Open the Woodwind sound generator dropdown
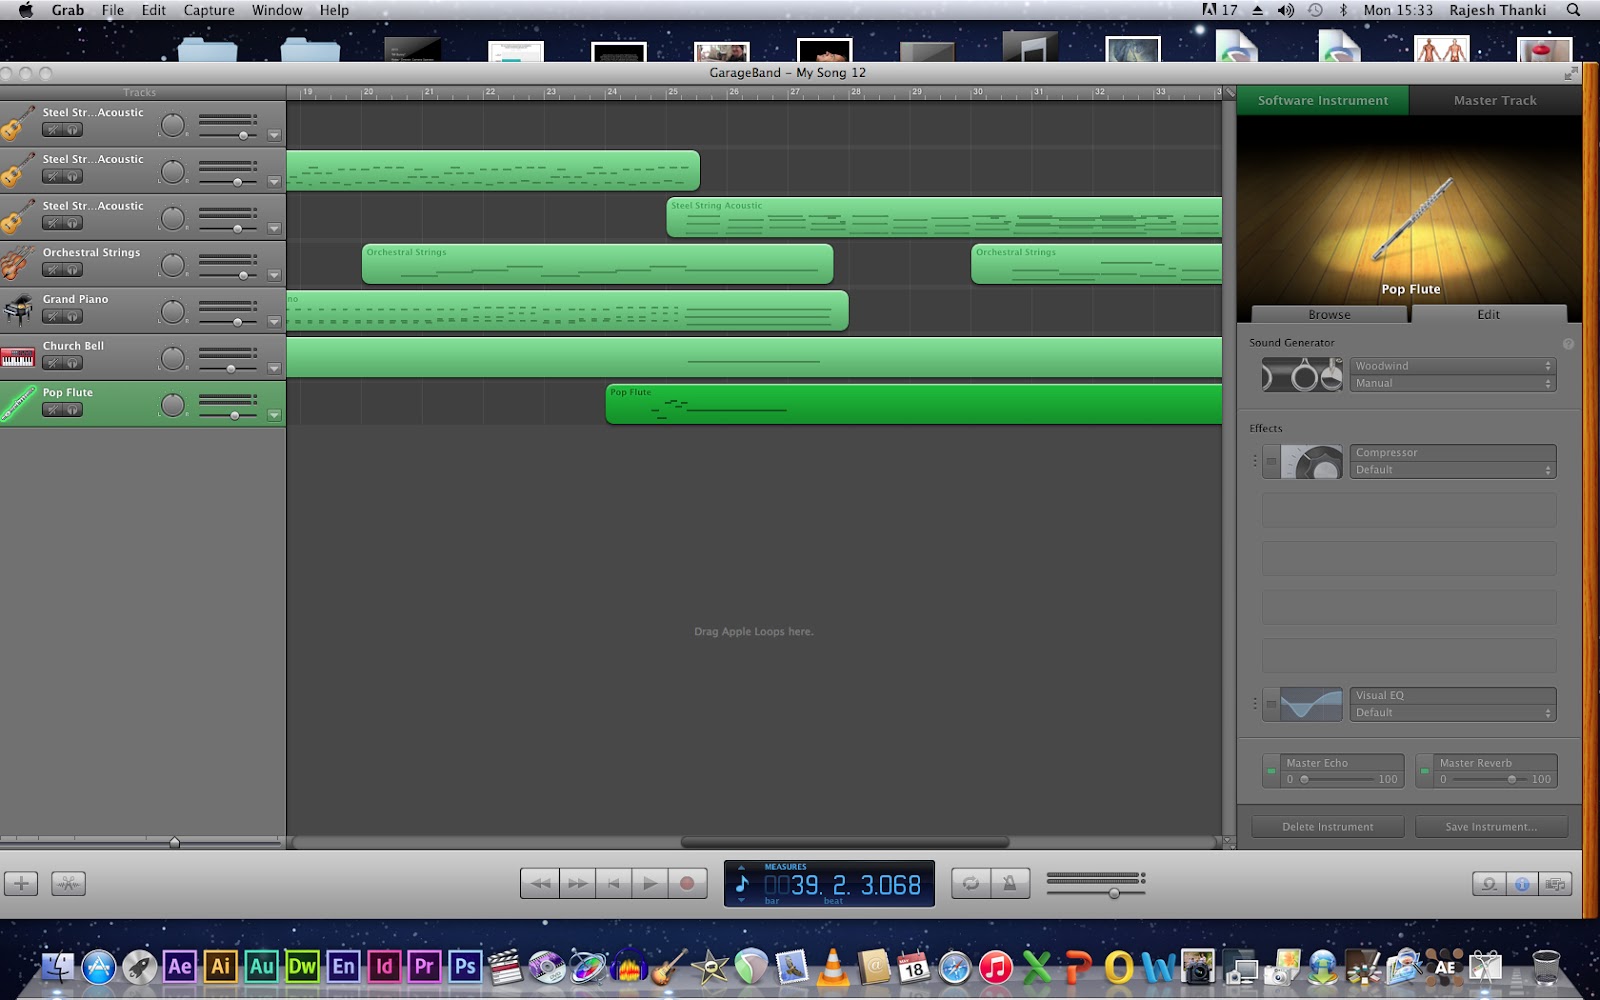The image size is (1600, 1000). tap(1453, 366)
